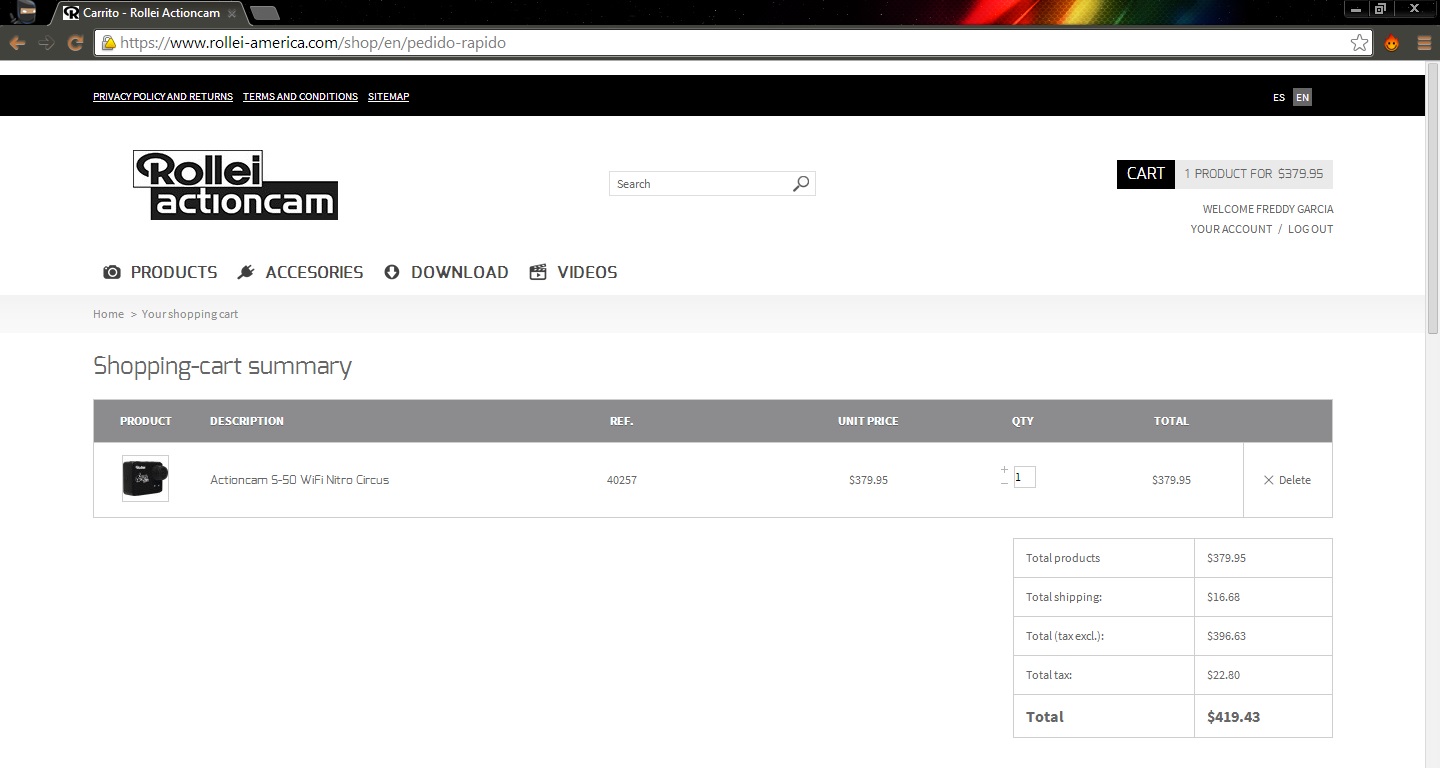The height and width of the screenshot is (768, 1440).
Task: Click the Total products value in summary table
Action: pyautogui.click(x=1226, y=558)
